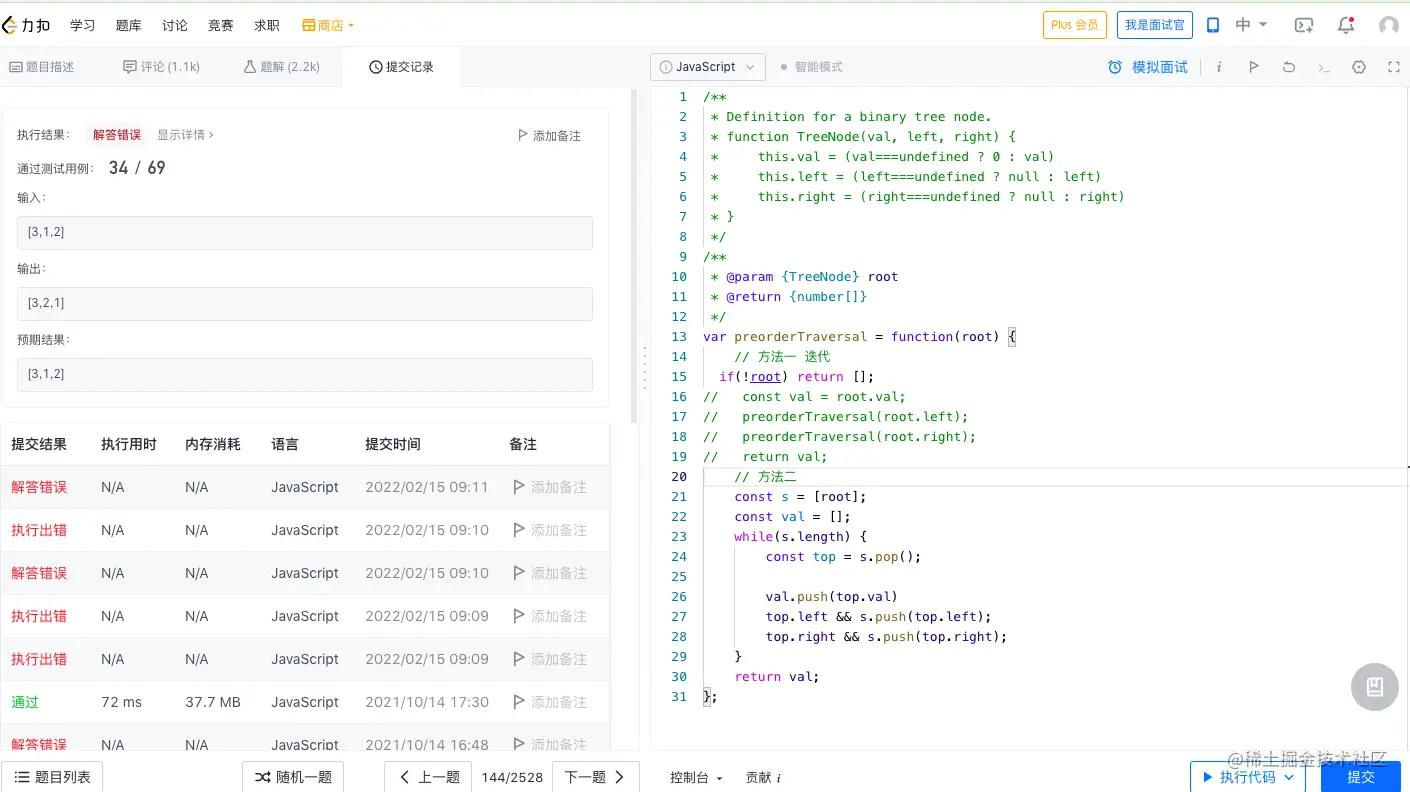This screenshot has width=1410, height=792.
Task: Go to previous problem 上一题
Action: pyautogui.click(x=429, y=777)
